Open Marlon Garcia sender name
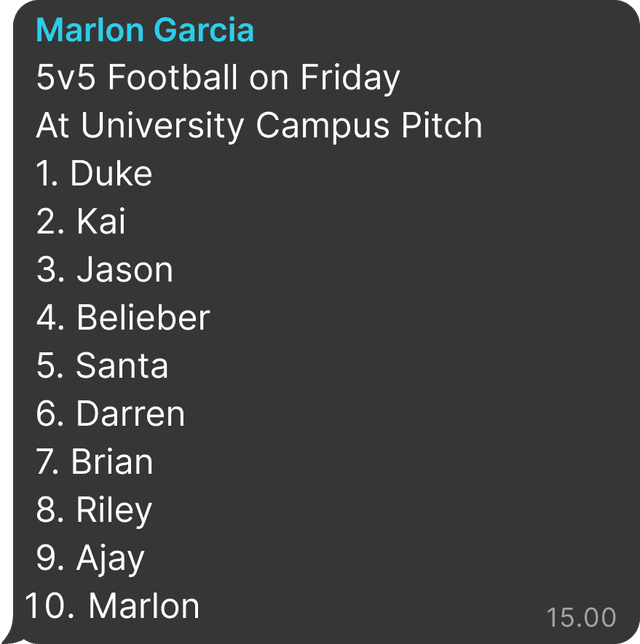 pos(145,30)
